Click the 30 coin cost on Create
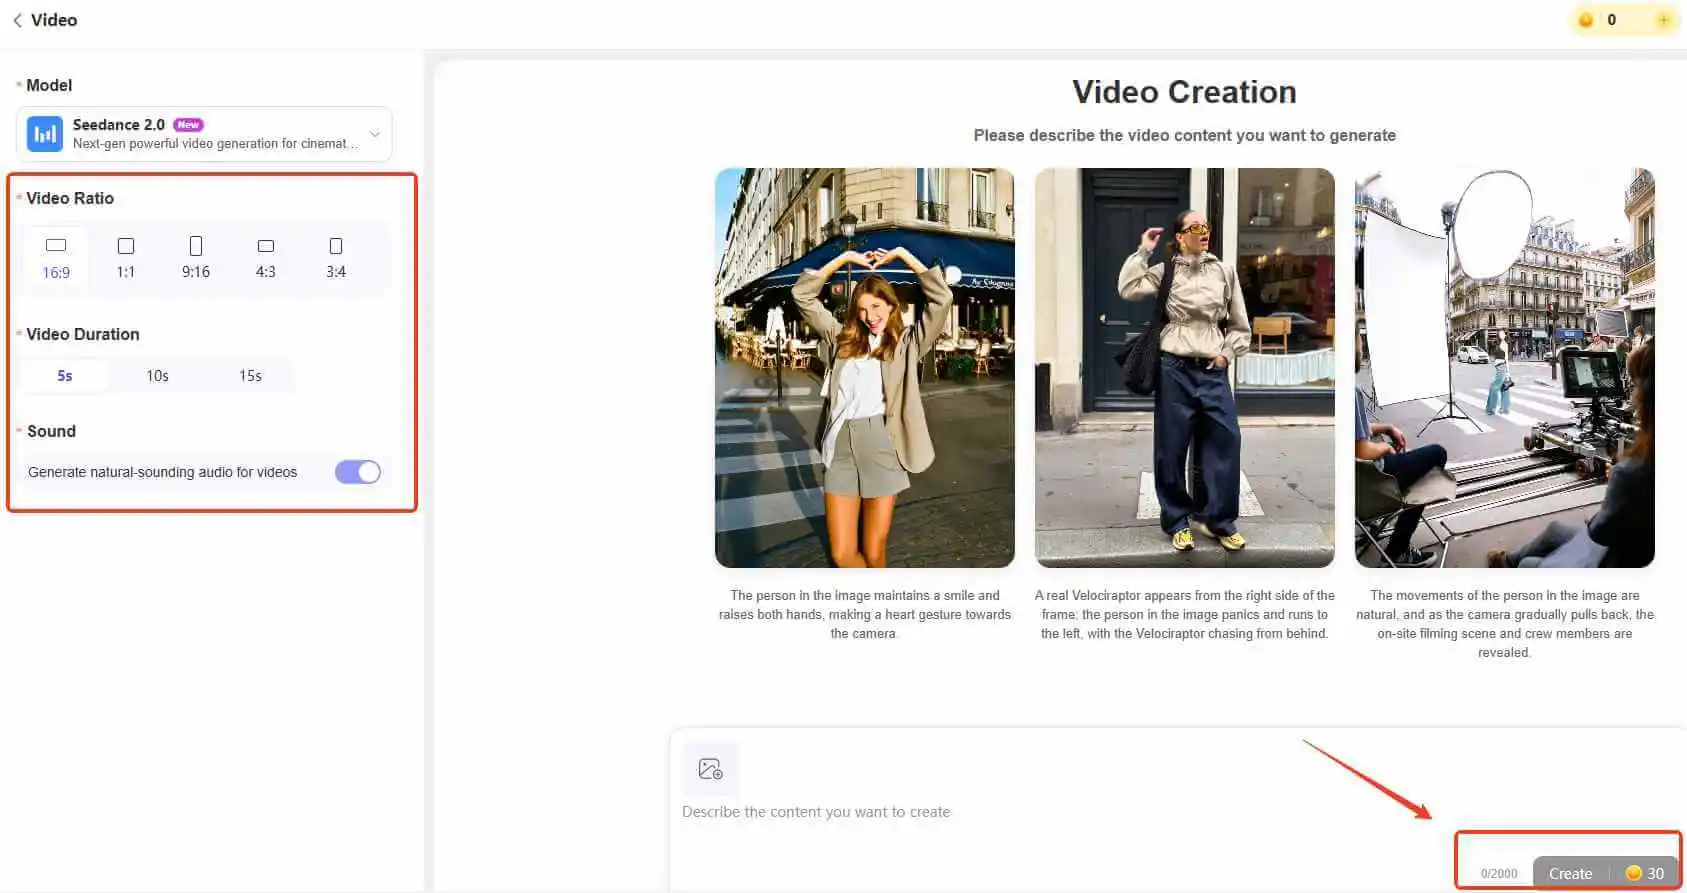Viewport: 1687px width, 893px height. [1646, 873]
